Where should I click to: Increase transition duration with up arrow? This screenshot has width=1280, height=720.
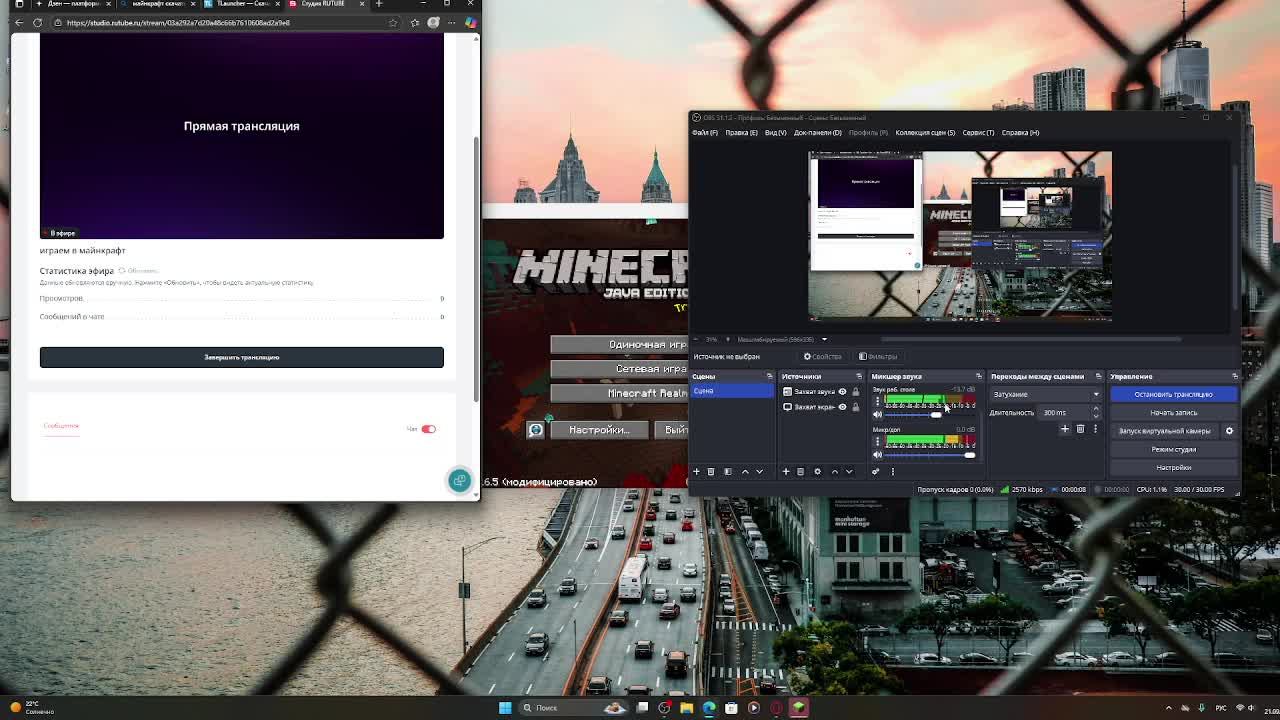tap(1095, 409)
